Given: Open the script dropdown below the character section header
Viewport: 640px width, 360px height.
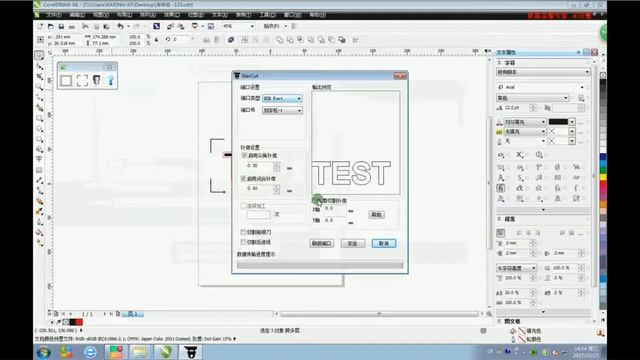Looking at the screenshot, I should tap(543, 72).
